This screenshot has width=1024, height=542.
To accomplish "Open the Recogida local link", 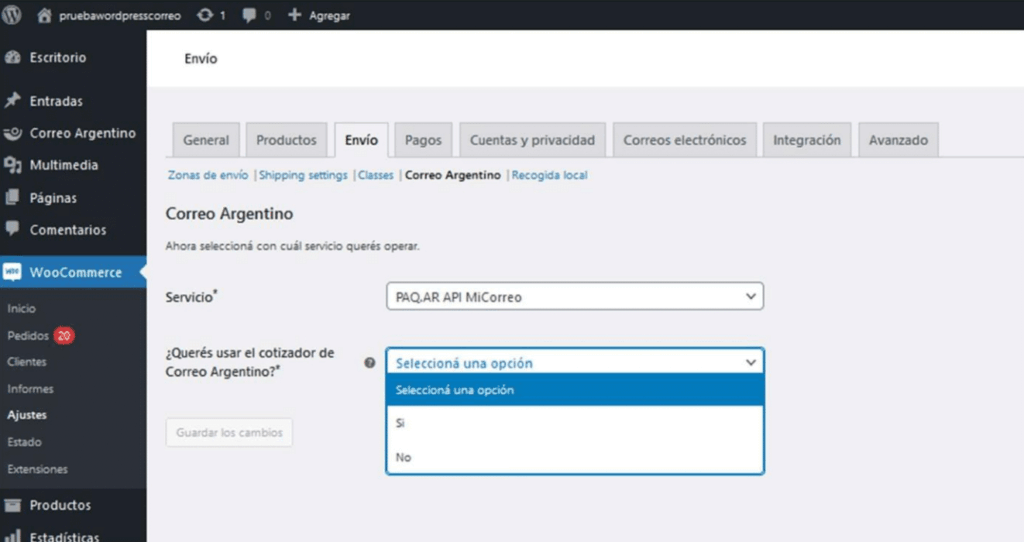I will pyautogui.click(x=549, y=175).
